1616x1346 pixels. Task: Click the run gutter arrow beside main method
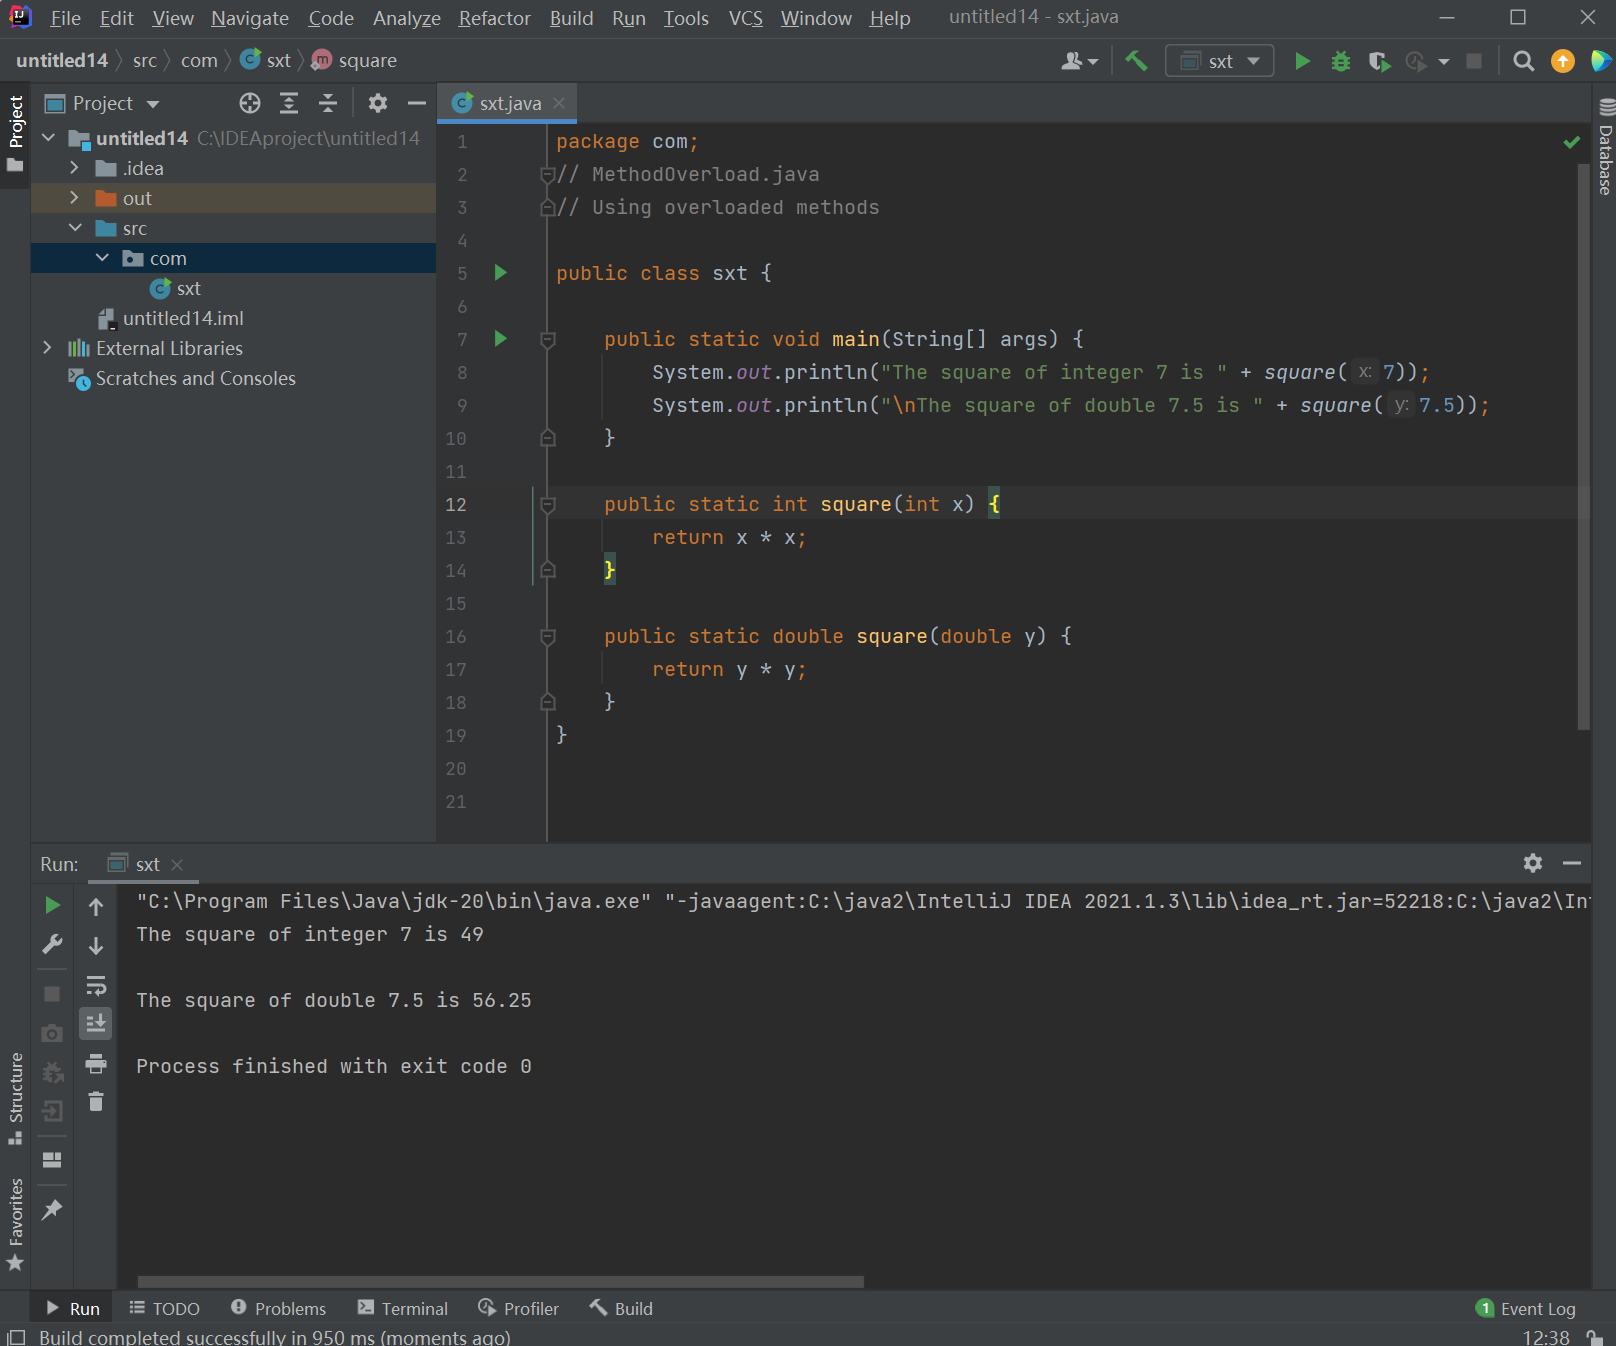501,339
